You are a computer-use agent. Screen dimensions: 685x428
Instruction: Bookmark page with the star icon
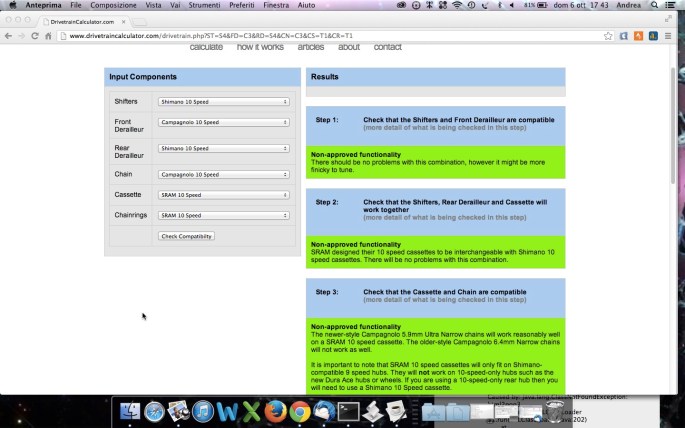pyautogui.click(x=608, y=36)
